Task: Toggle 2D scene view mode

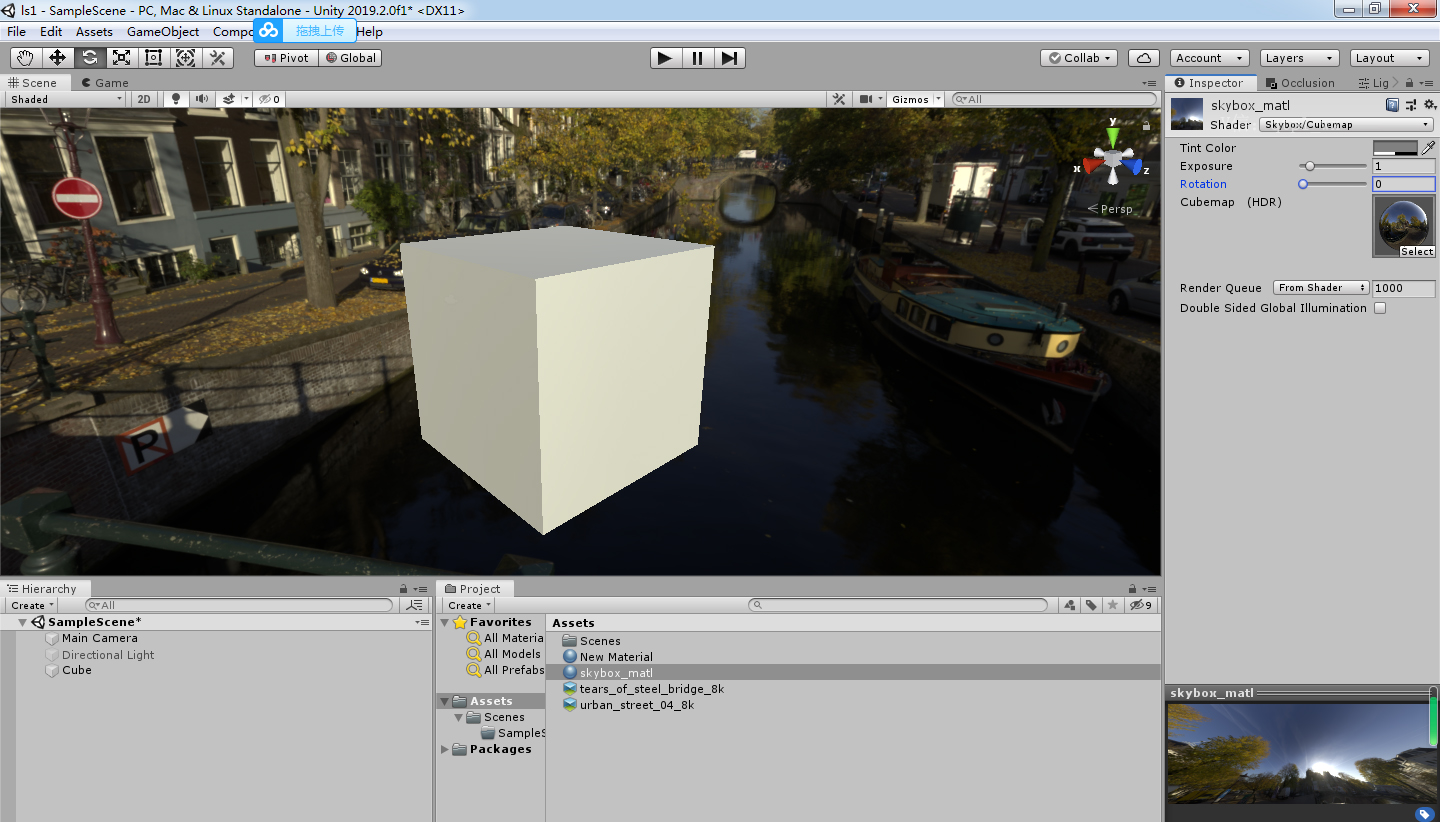Action: coord(144,99)
